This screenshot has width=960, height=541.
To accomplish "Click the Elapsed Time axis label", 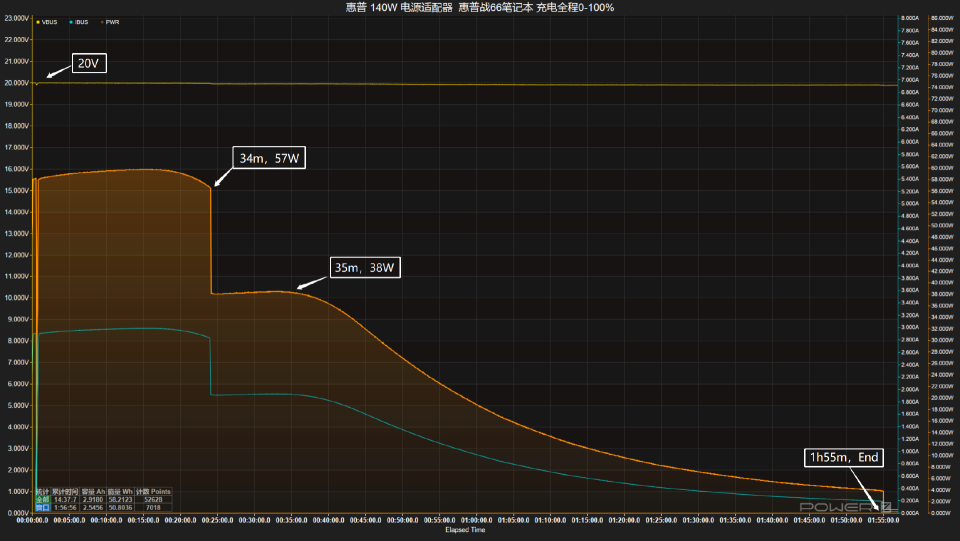I will [x=465, y=530].
